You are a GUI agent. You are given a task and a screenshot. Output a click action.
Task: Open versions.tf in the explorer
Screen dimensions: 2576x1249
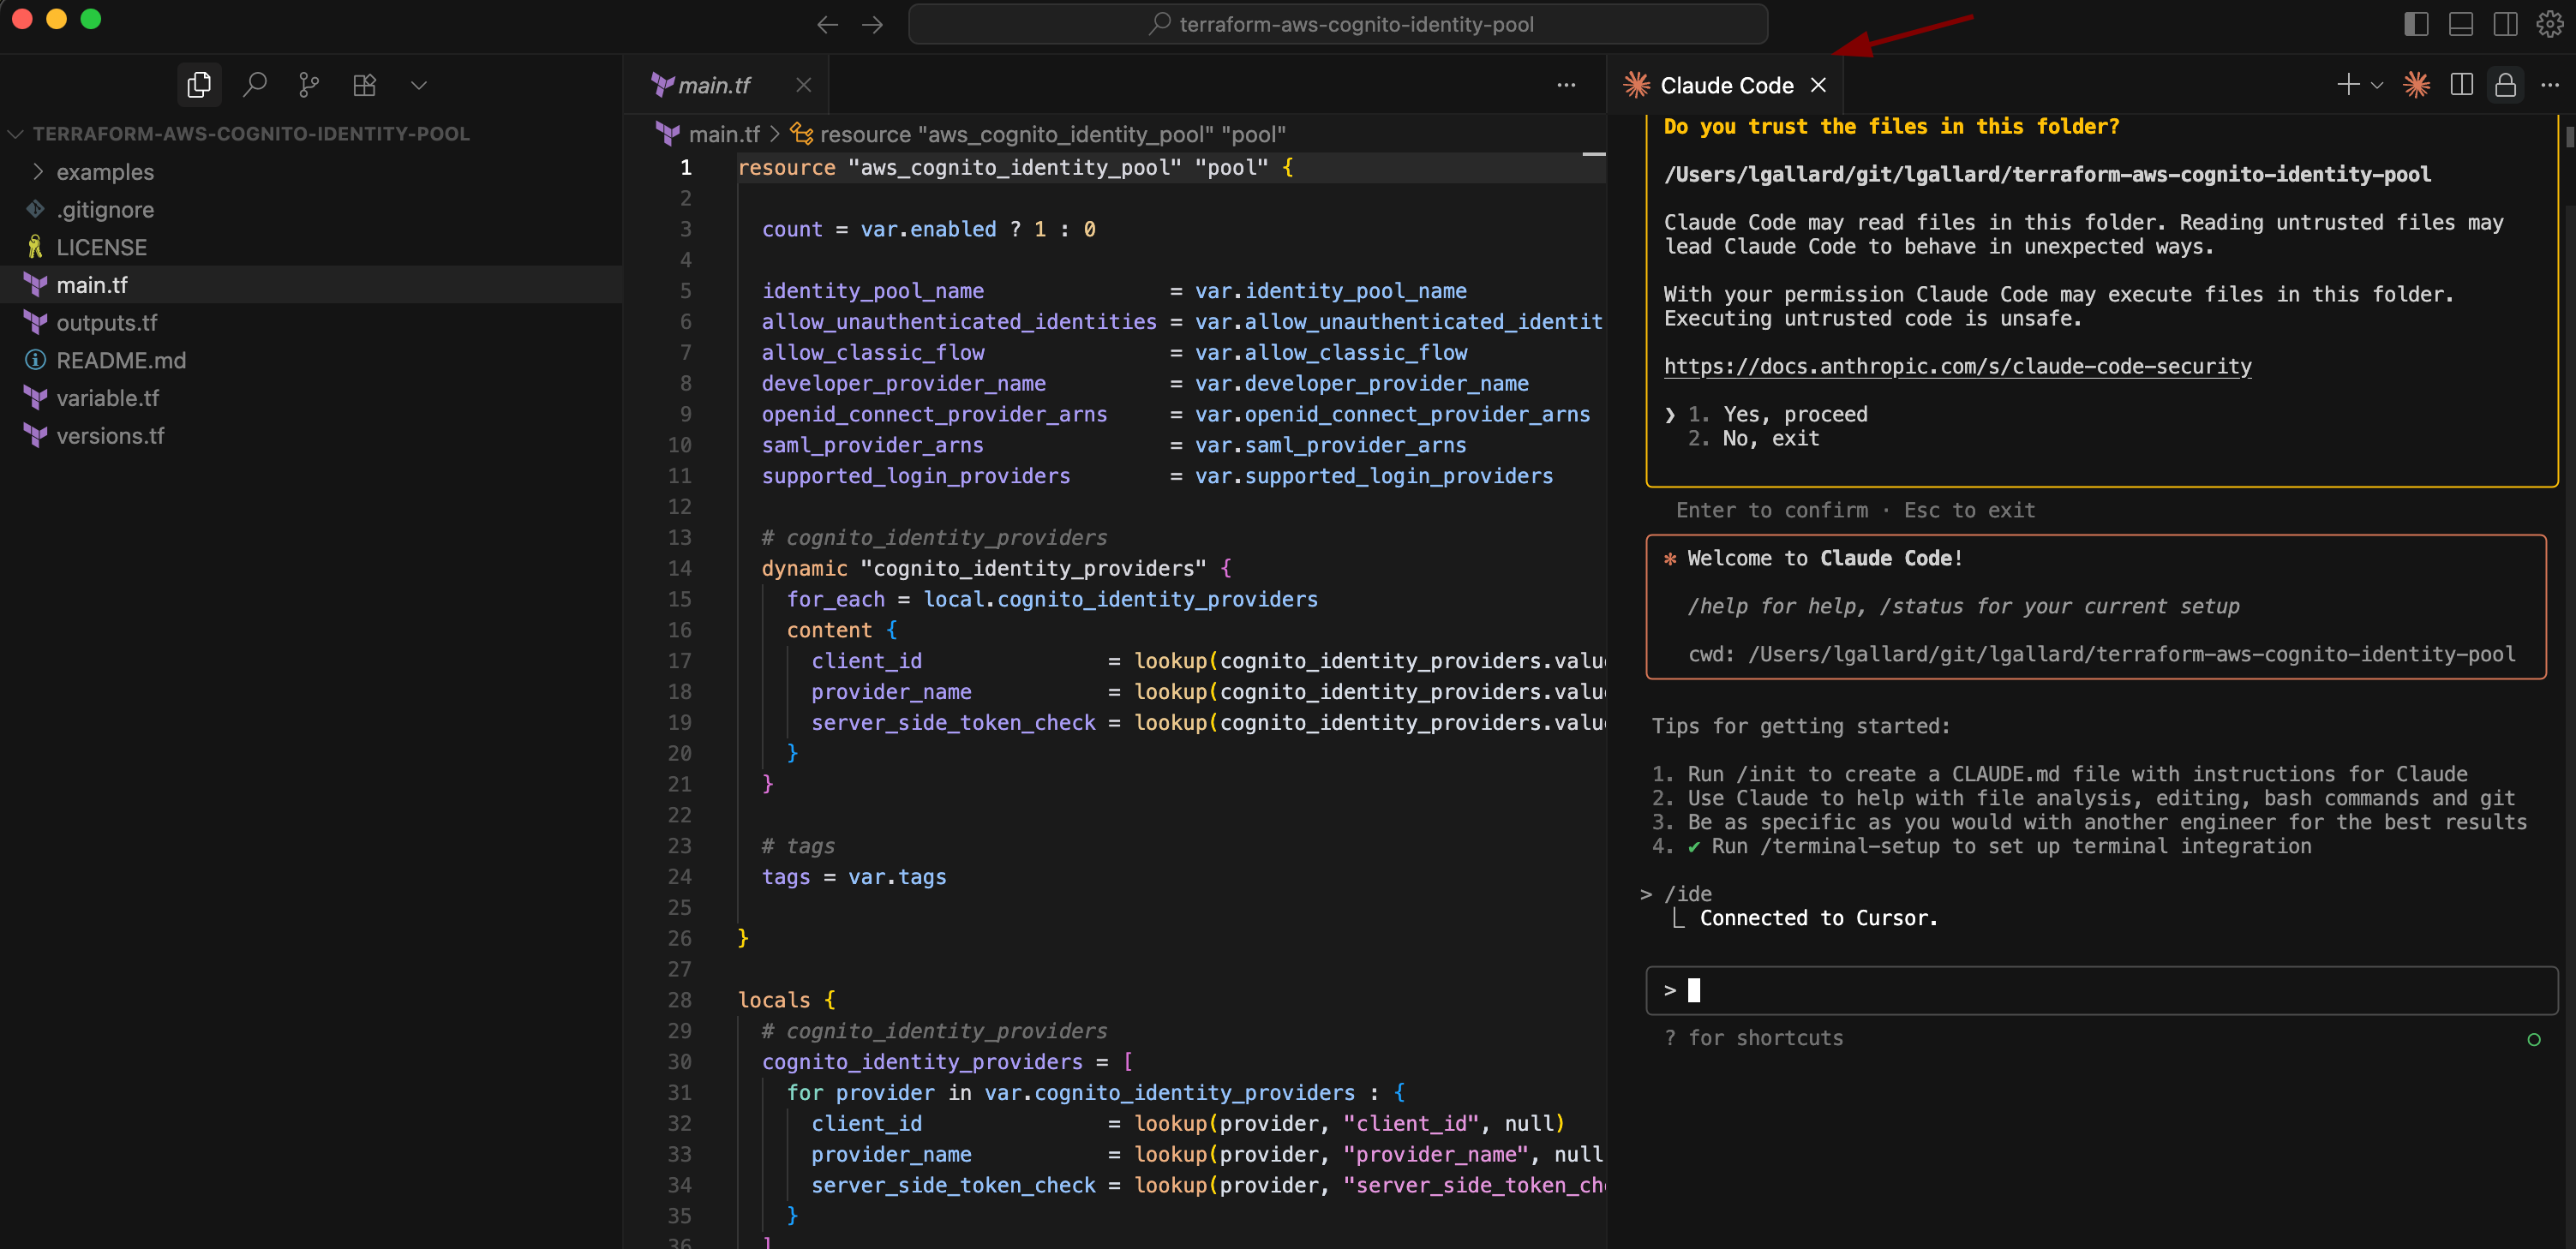[x=311, y=436]
